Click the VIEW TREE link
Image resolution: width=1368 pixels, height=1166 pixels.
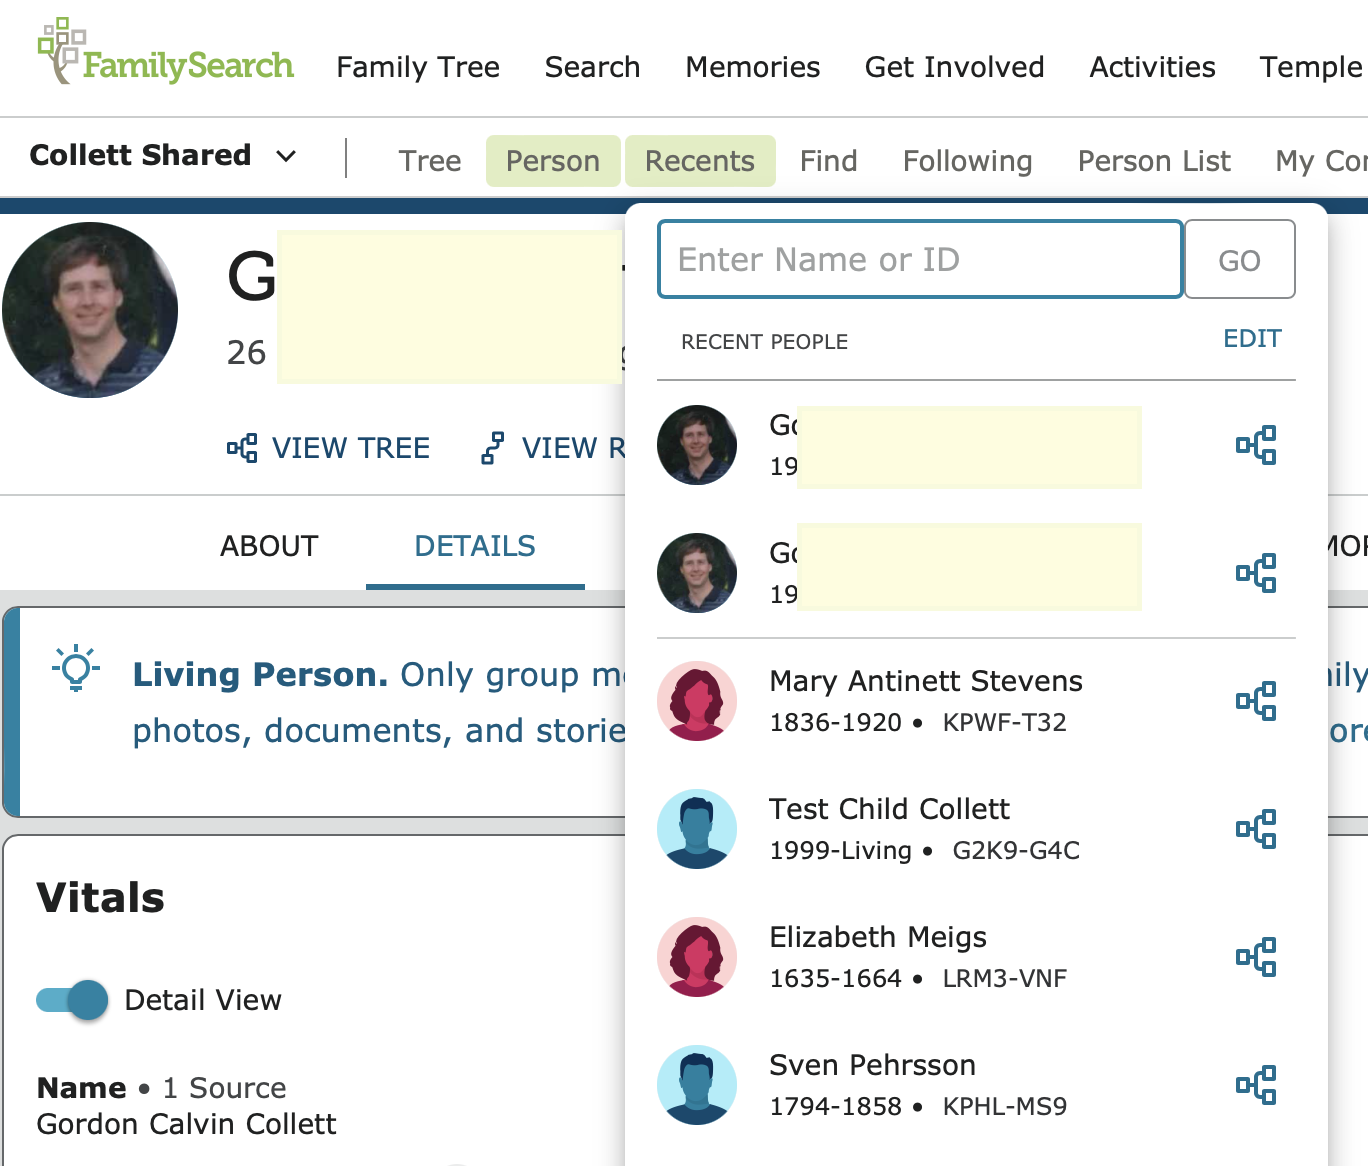coord(329,448)
